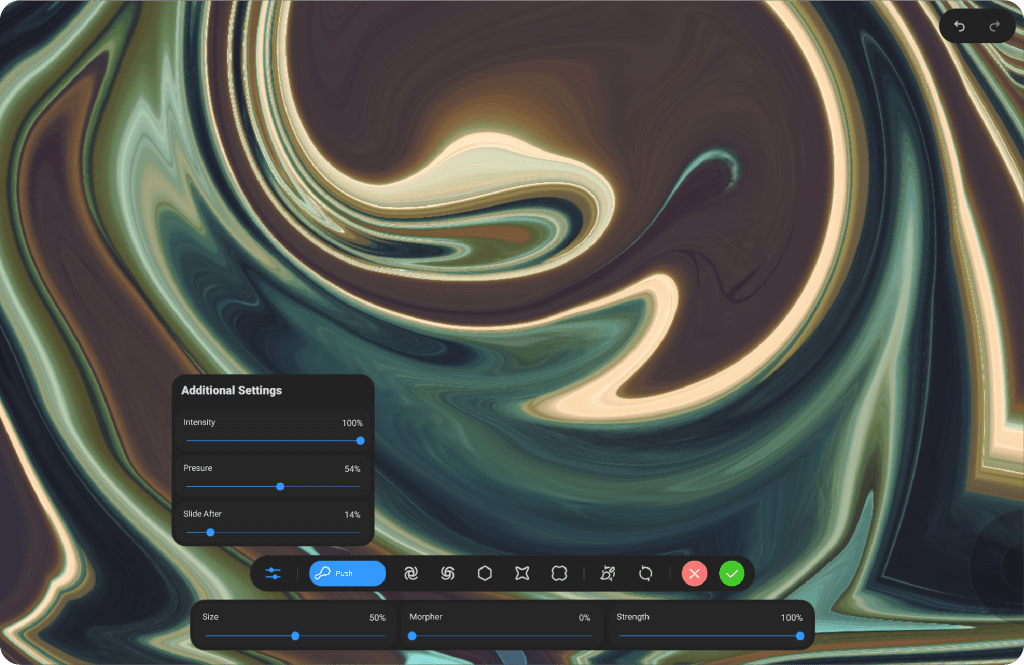Click the Size slider handle
The width and height of the screenshot is (1024, 665).
point(295,635)
